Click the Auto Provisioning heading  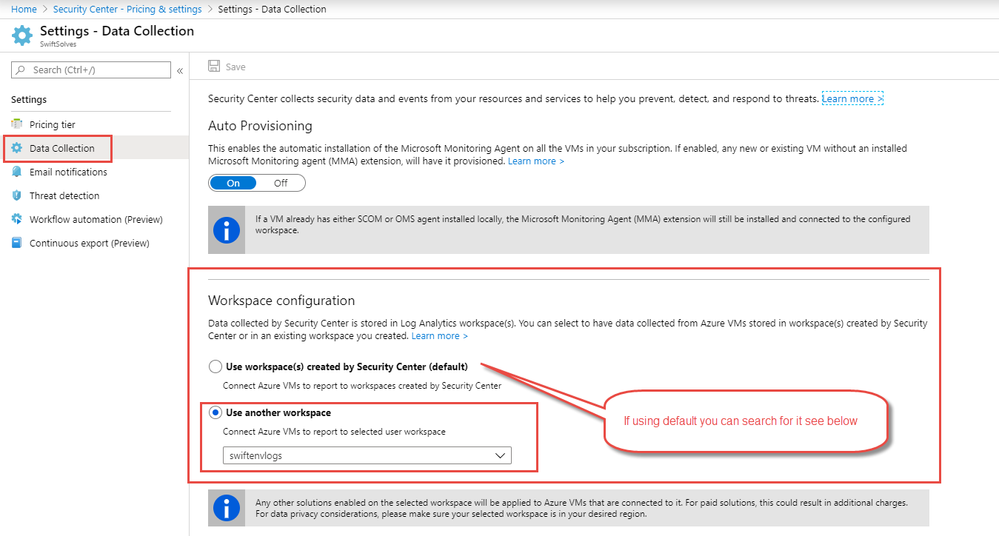point(260,126)
